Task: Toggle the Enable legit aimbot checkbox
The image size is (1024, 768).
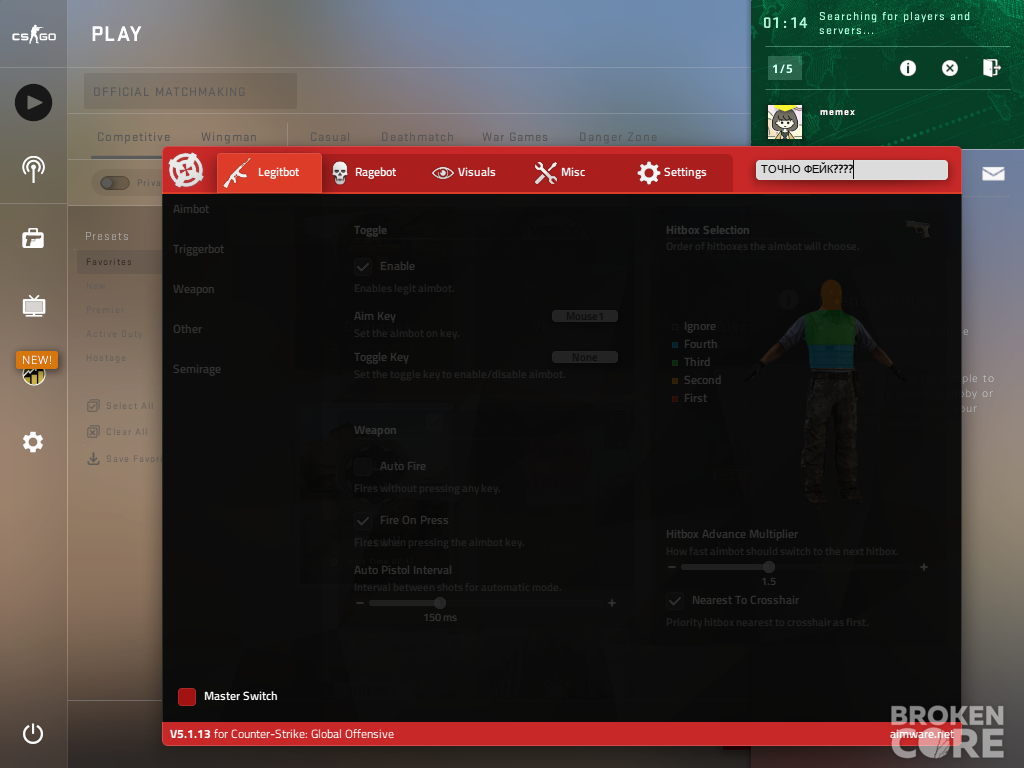Action: pos(363,266)
